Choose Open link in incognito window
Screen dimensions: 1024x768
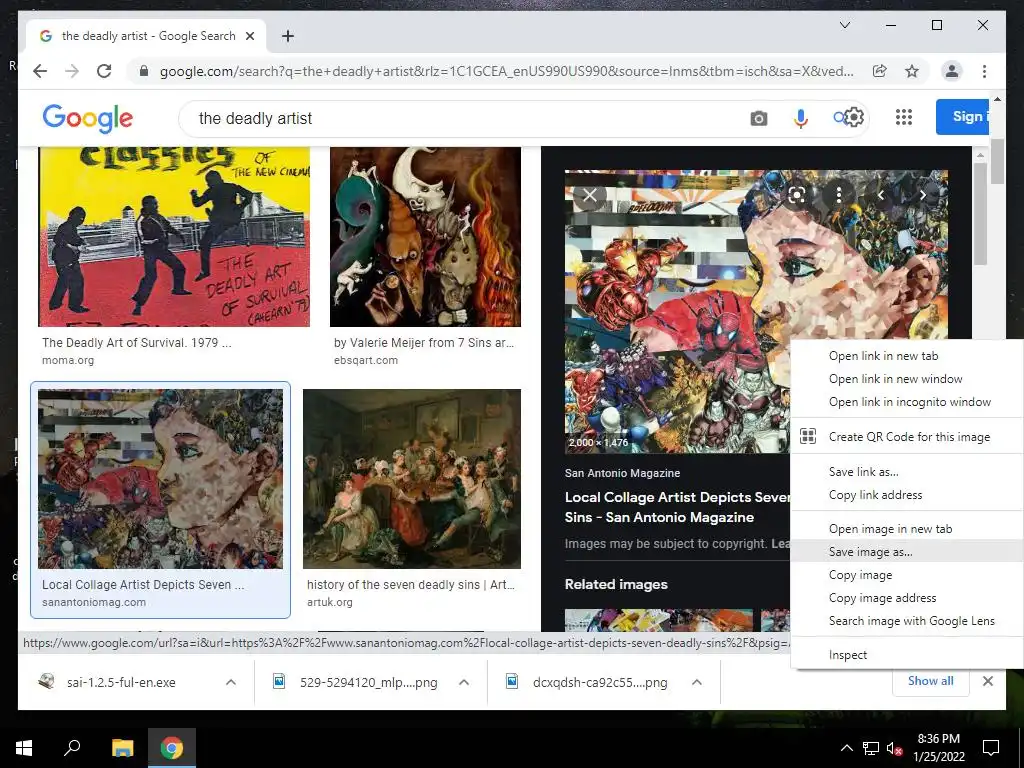point(906,402)
